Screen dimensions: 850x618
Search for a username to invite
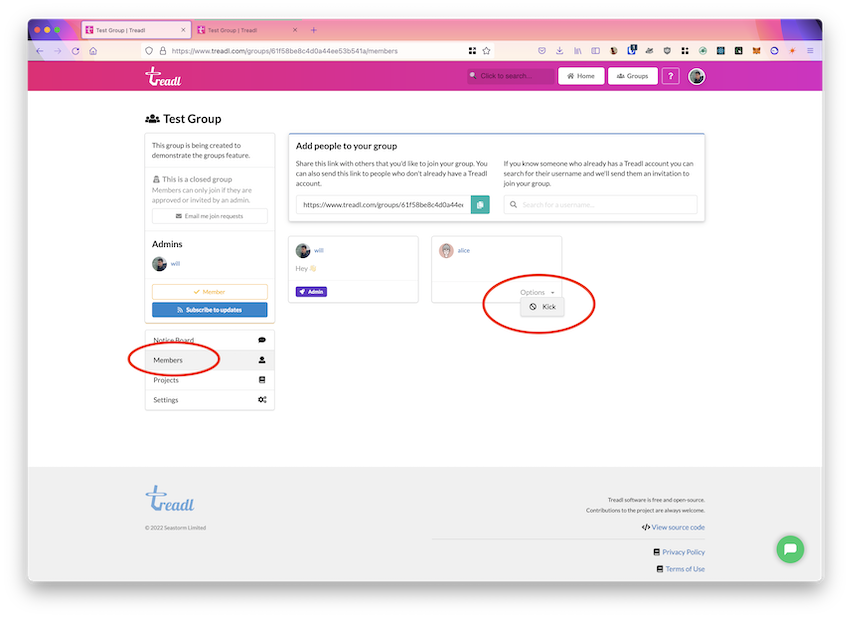click(600, 205)
